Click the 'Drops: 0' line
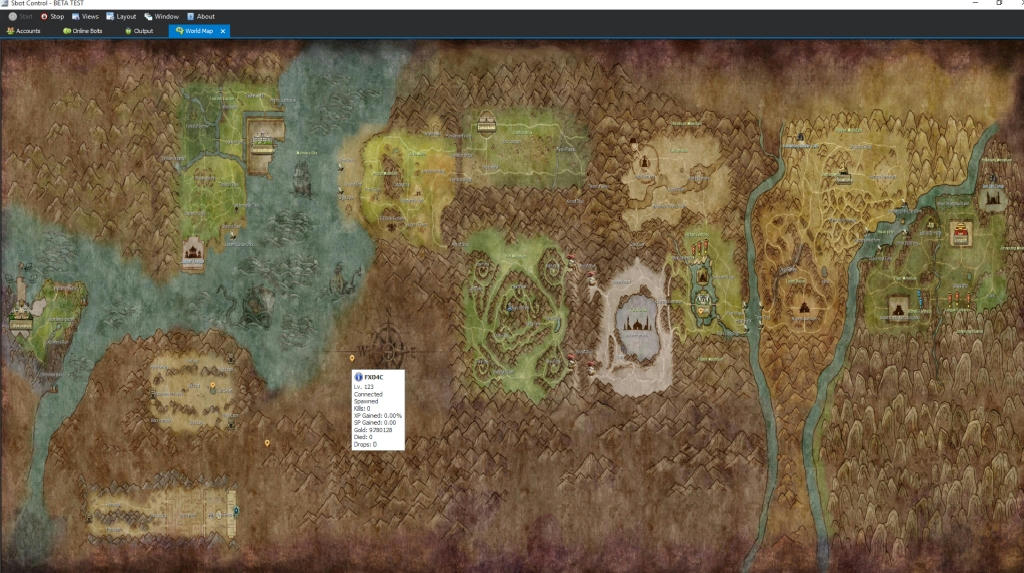Image resolution: width=1024 pixels, height=573 pixels. (x=365, y=444)
